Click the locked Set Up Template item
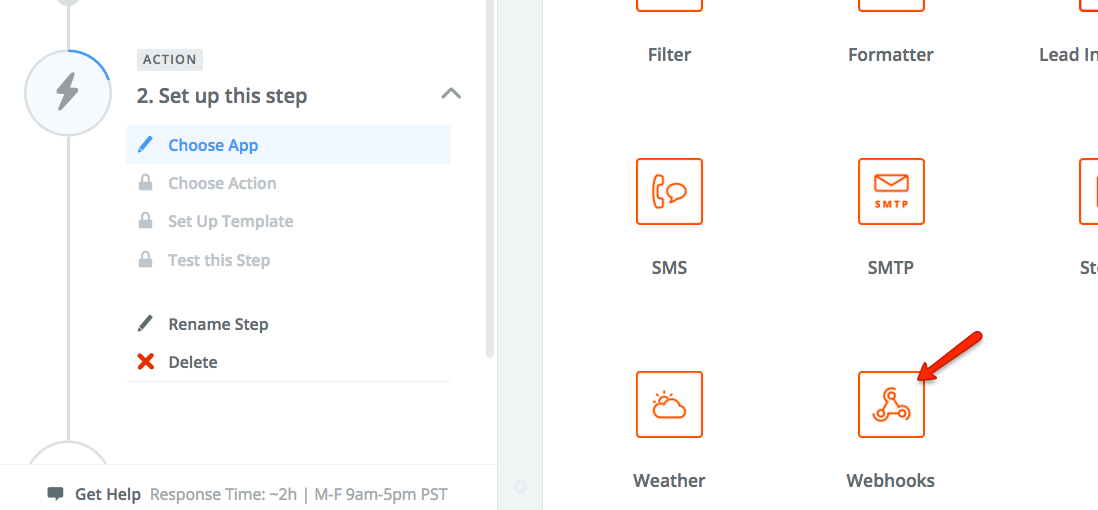Screen dimensions: 1098x510 pos(230,221)
